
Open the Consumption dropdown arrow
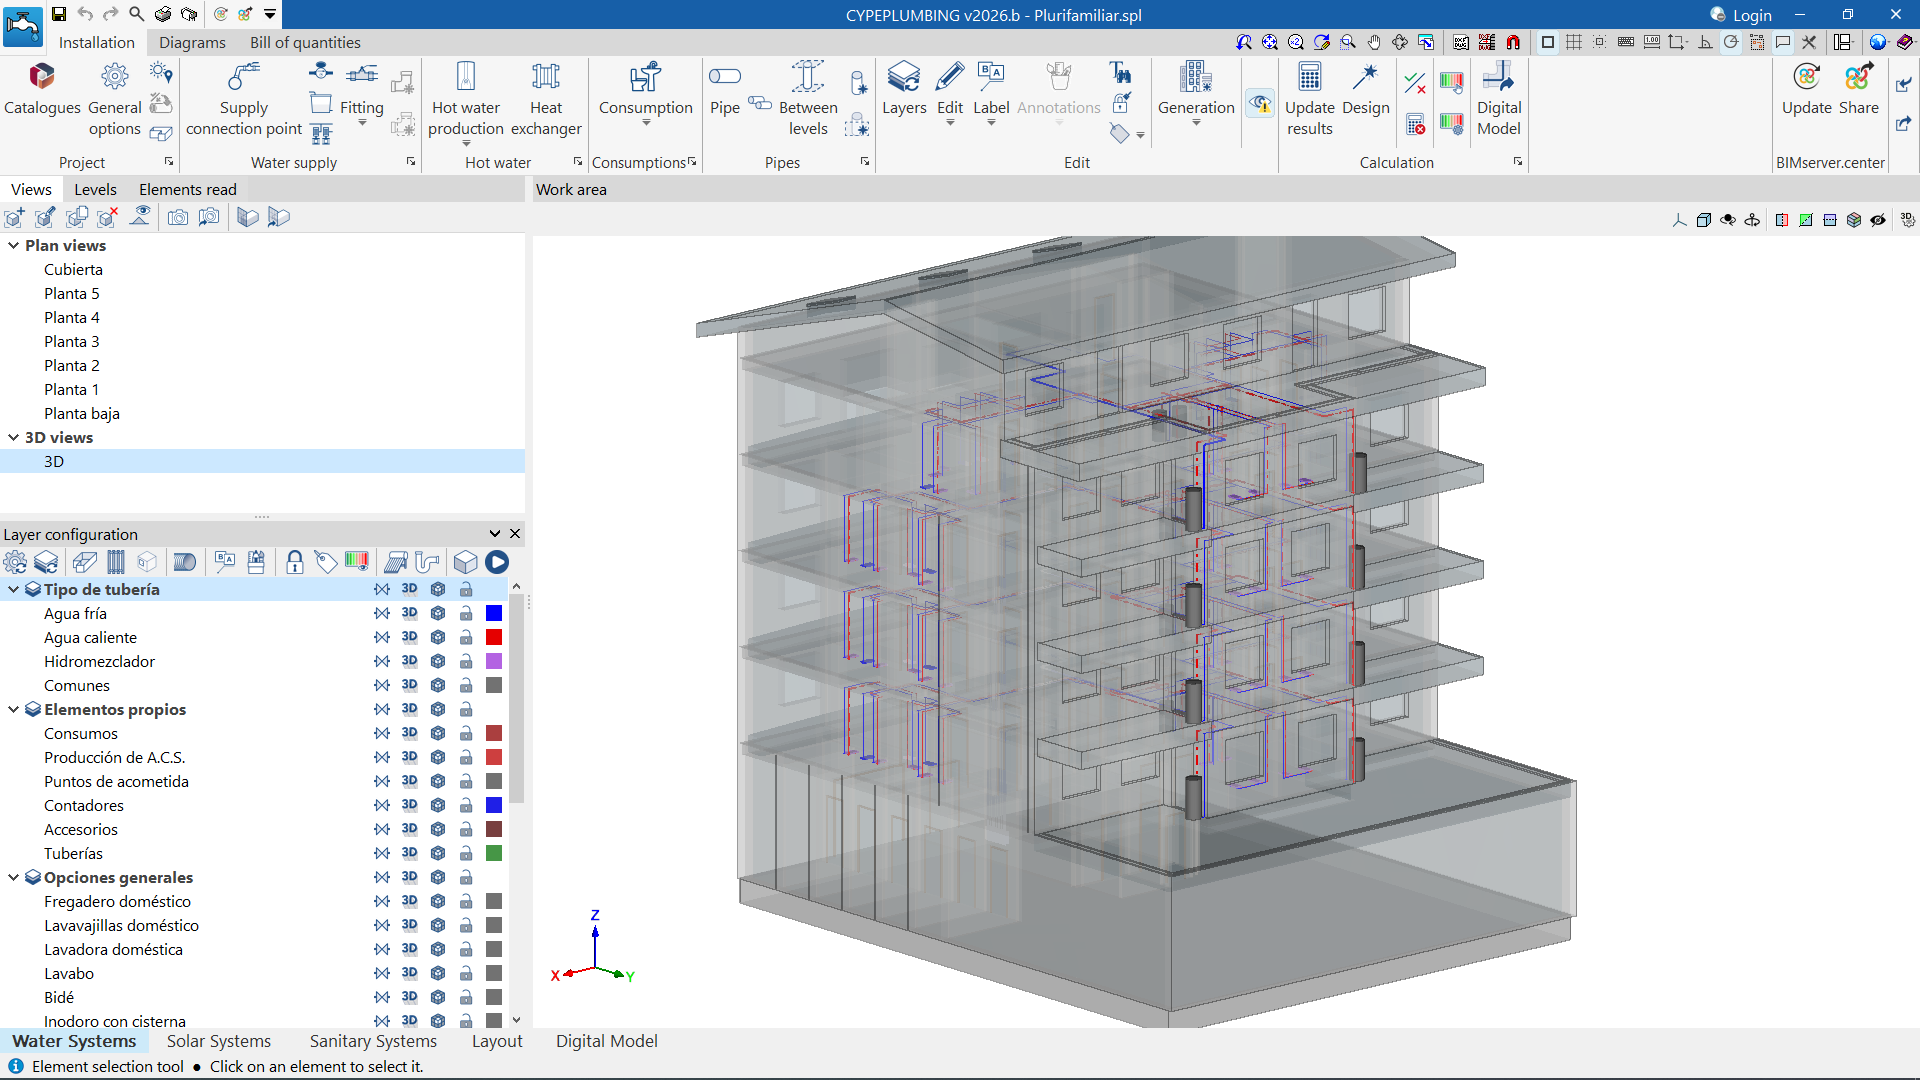coord(646,123)
